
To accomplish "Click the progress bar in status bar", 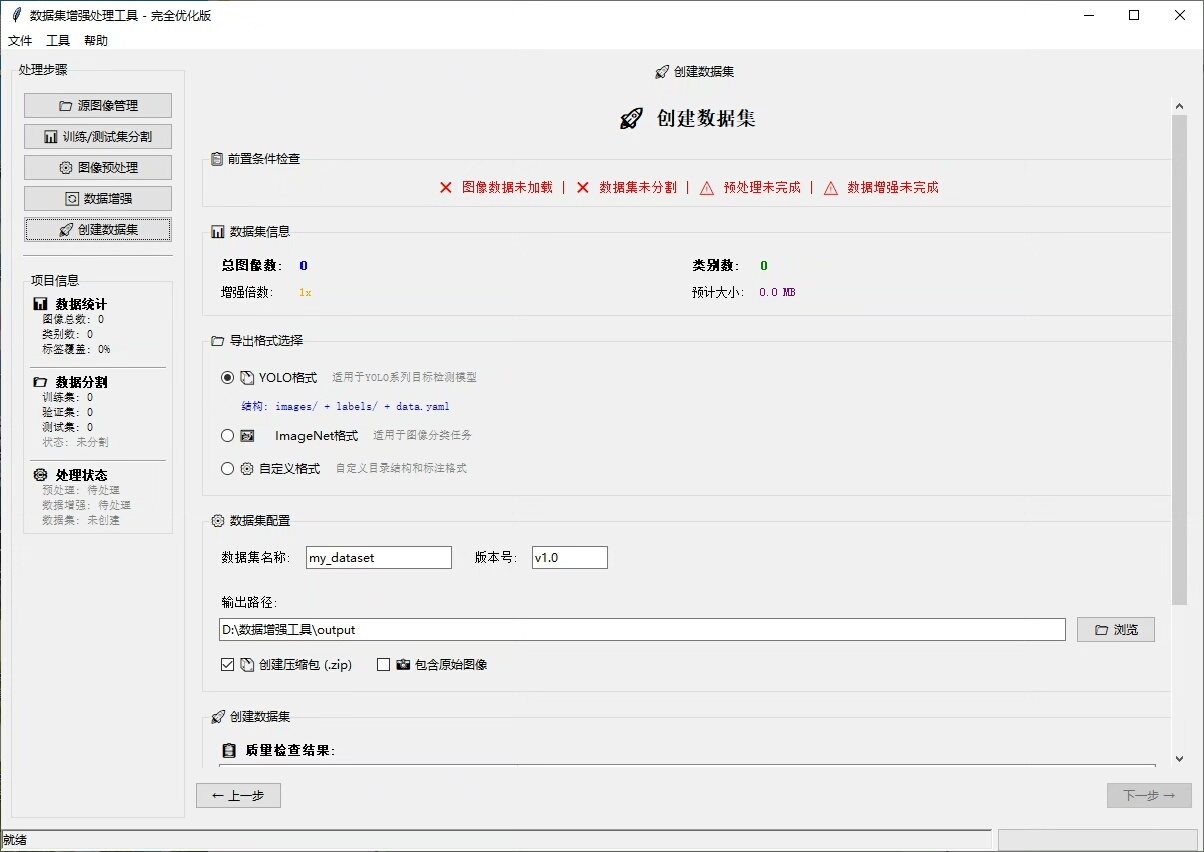I will click(x=1099, y=840).
